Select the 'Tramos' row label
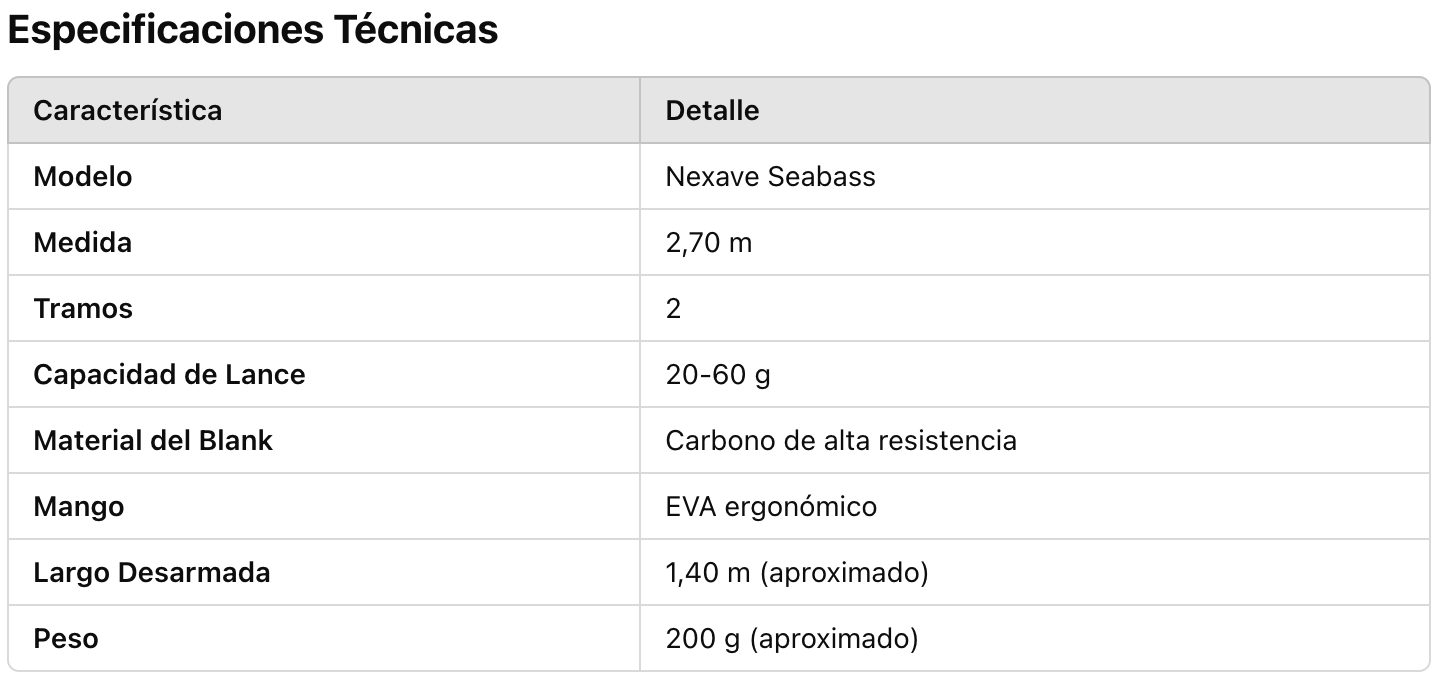Viewport: 1446px width, 686px height. (x=83, y=308)
